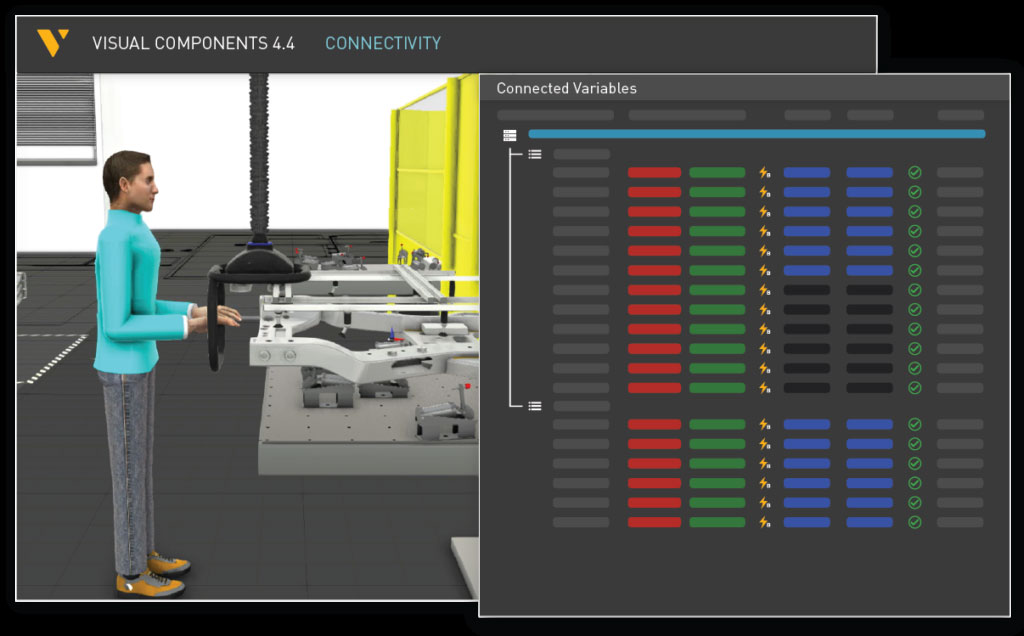Click the second variable group's list icon
This screenshot has width=1024, height=636.
(535, 406)
